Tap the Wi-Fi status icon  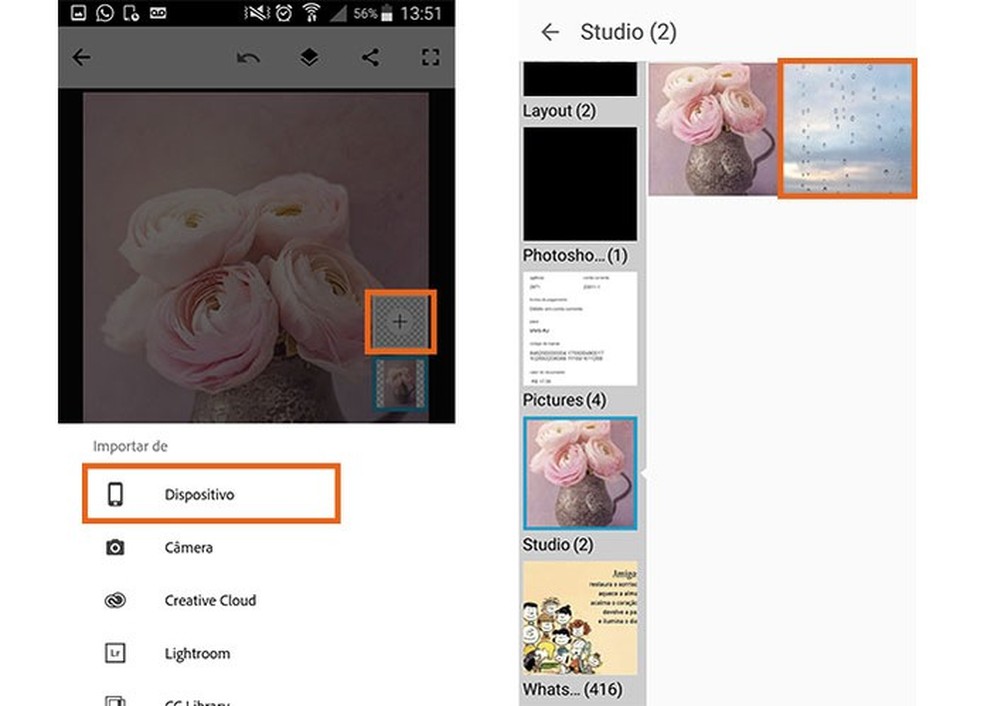coord(311,13)
